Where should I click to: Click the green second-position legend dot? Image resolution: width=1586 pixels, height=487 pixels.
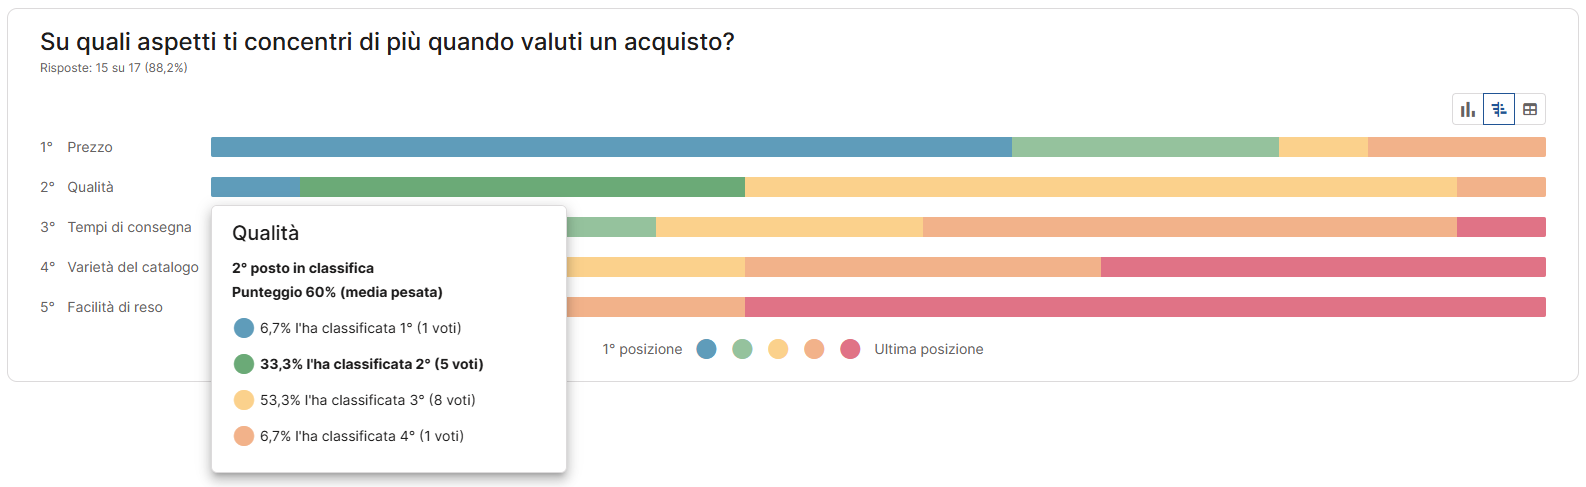(x=742, y=349)
